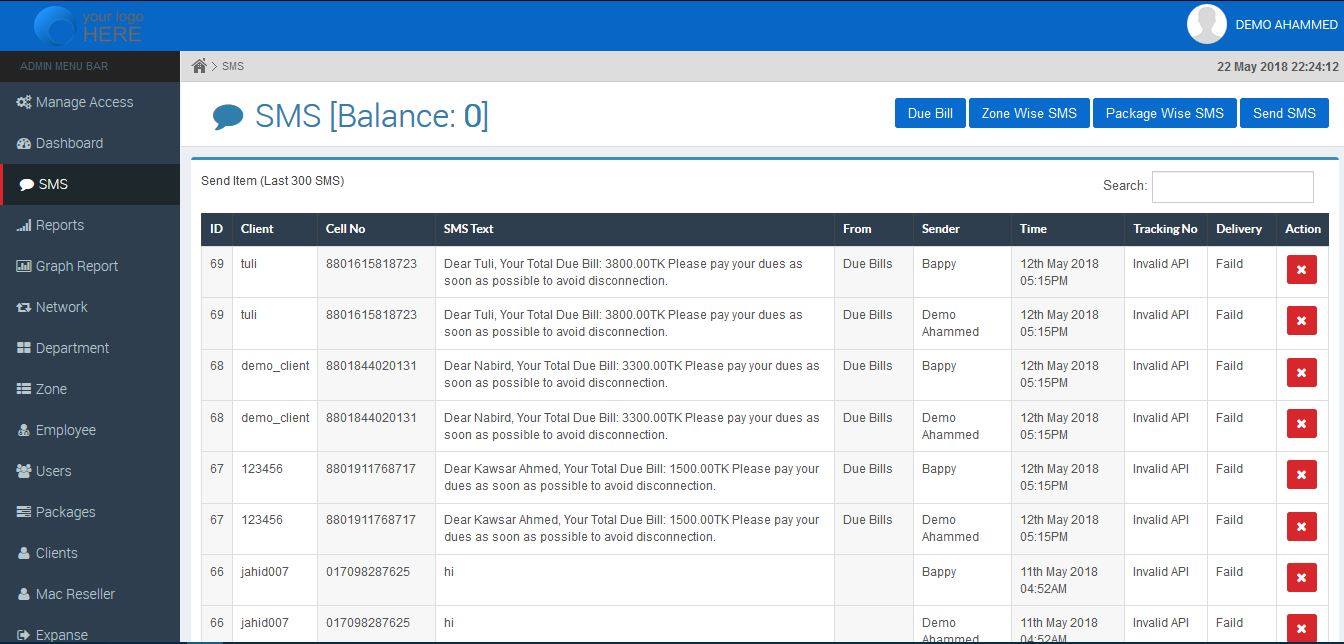Focus the Search input field
Screen dimensions: 1344x644
point(1232,186)
